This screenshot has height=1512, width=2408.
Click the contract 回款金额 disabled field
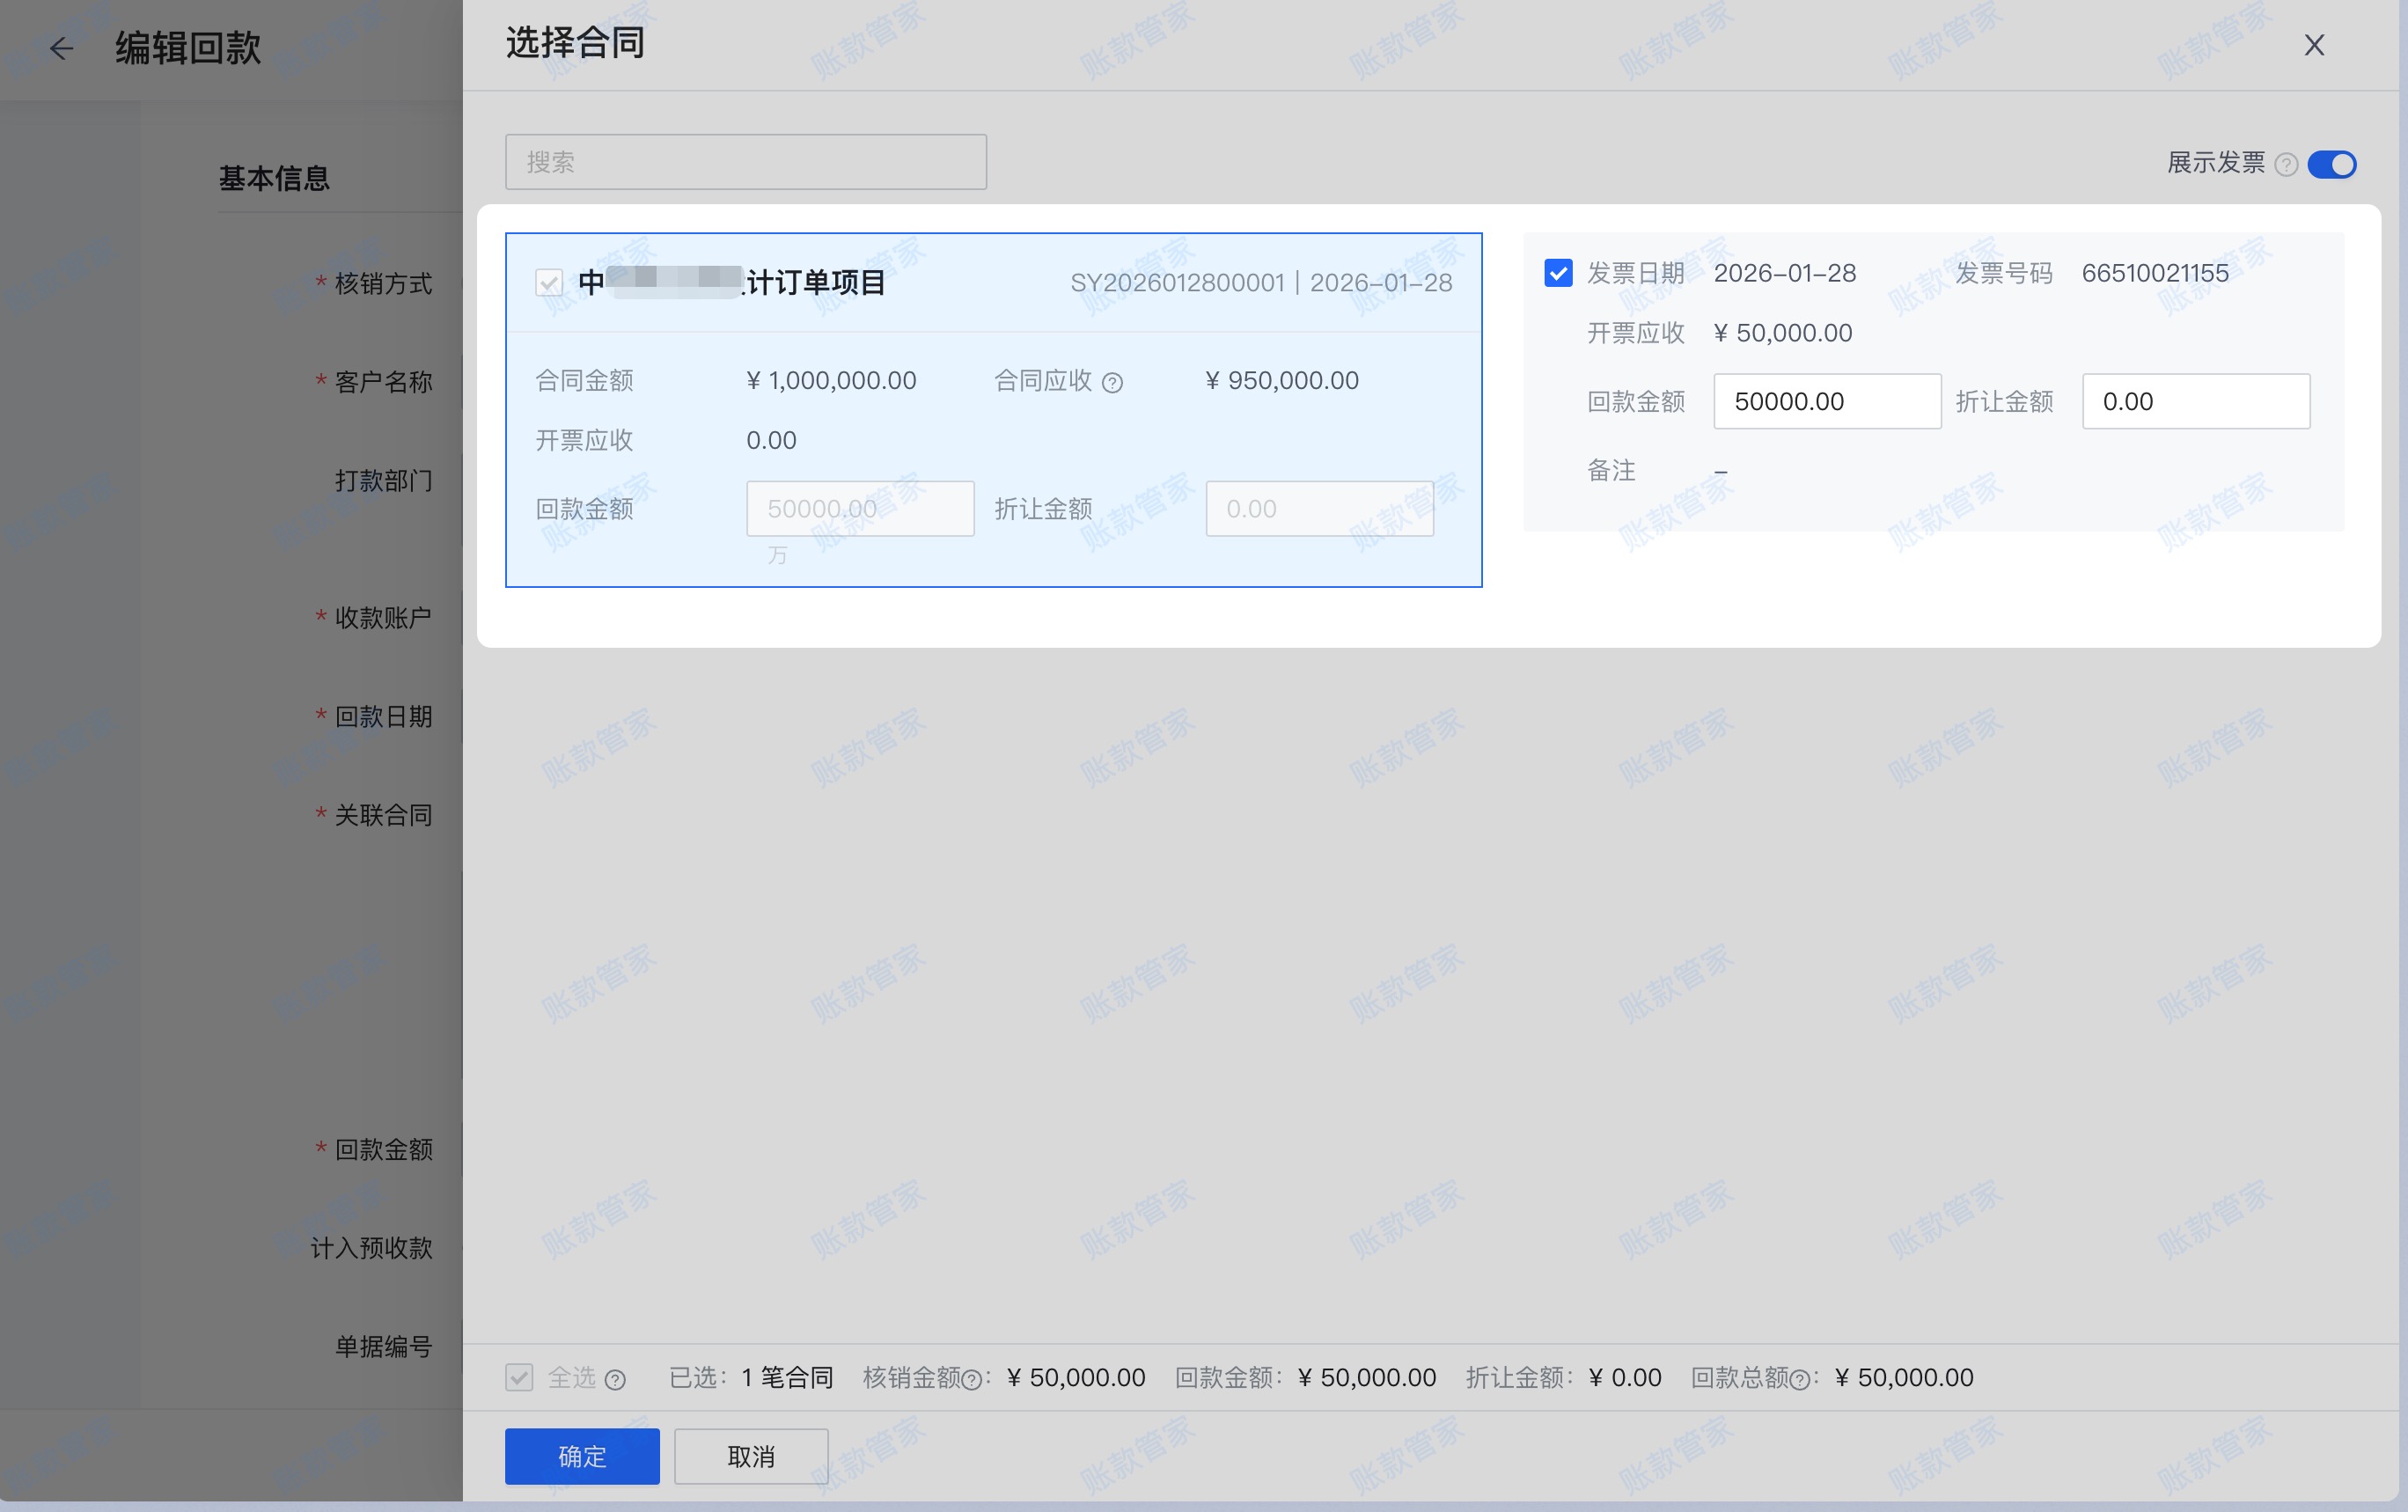tap(860, 508)
